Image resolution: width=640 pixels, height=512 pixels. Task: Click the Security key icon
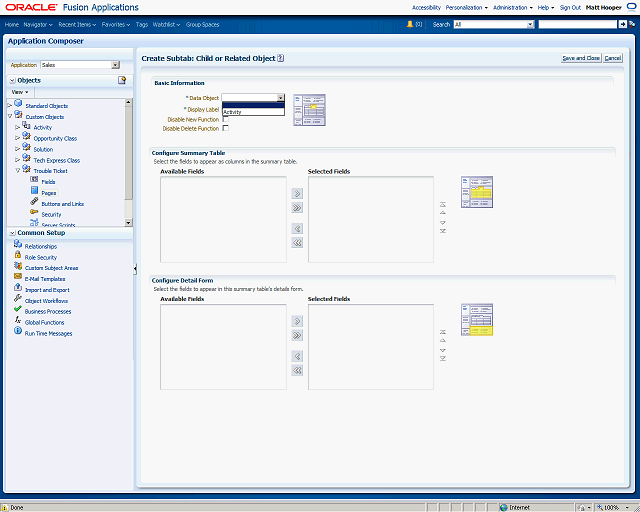tap(34, 212)
